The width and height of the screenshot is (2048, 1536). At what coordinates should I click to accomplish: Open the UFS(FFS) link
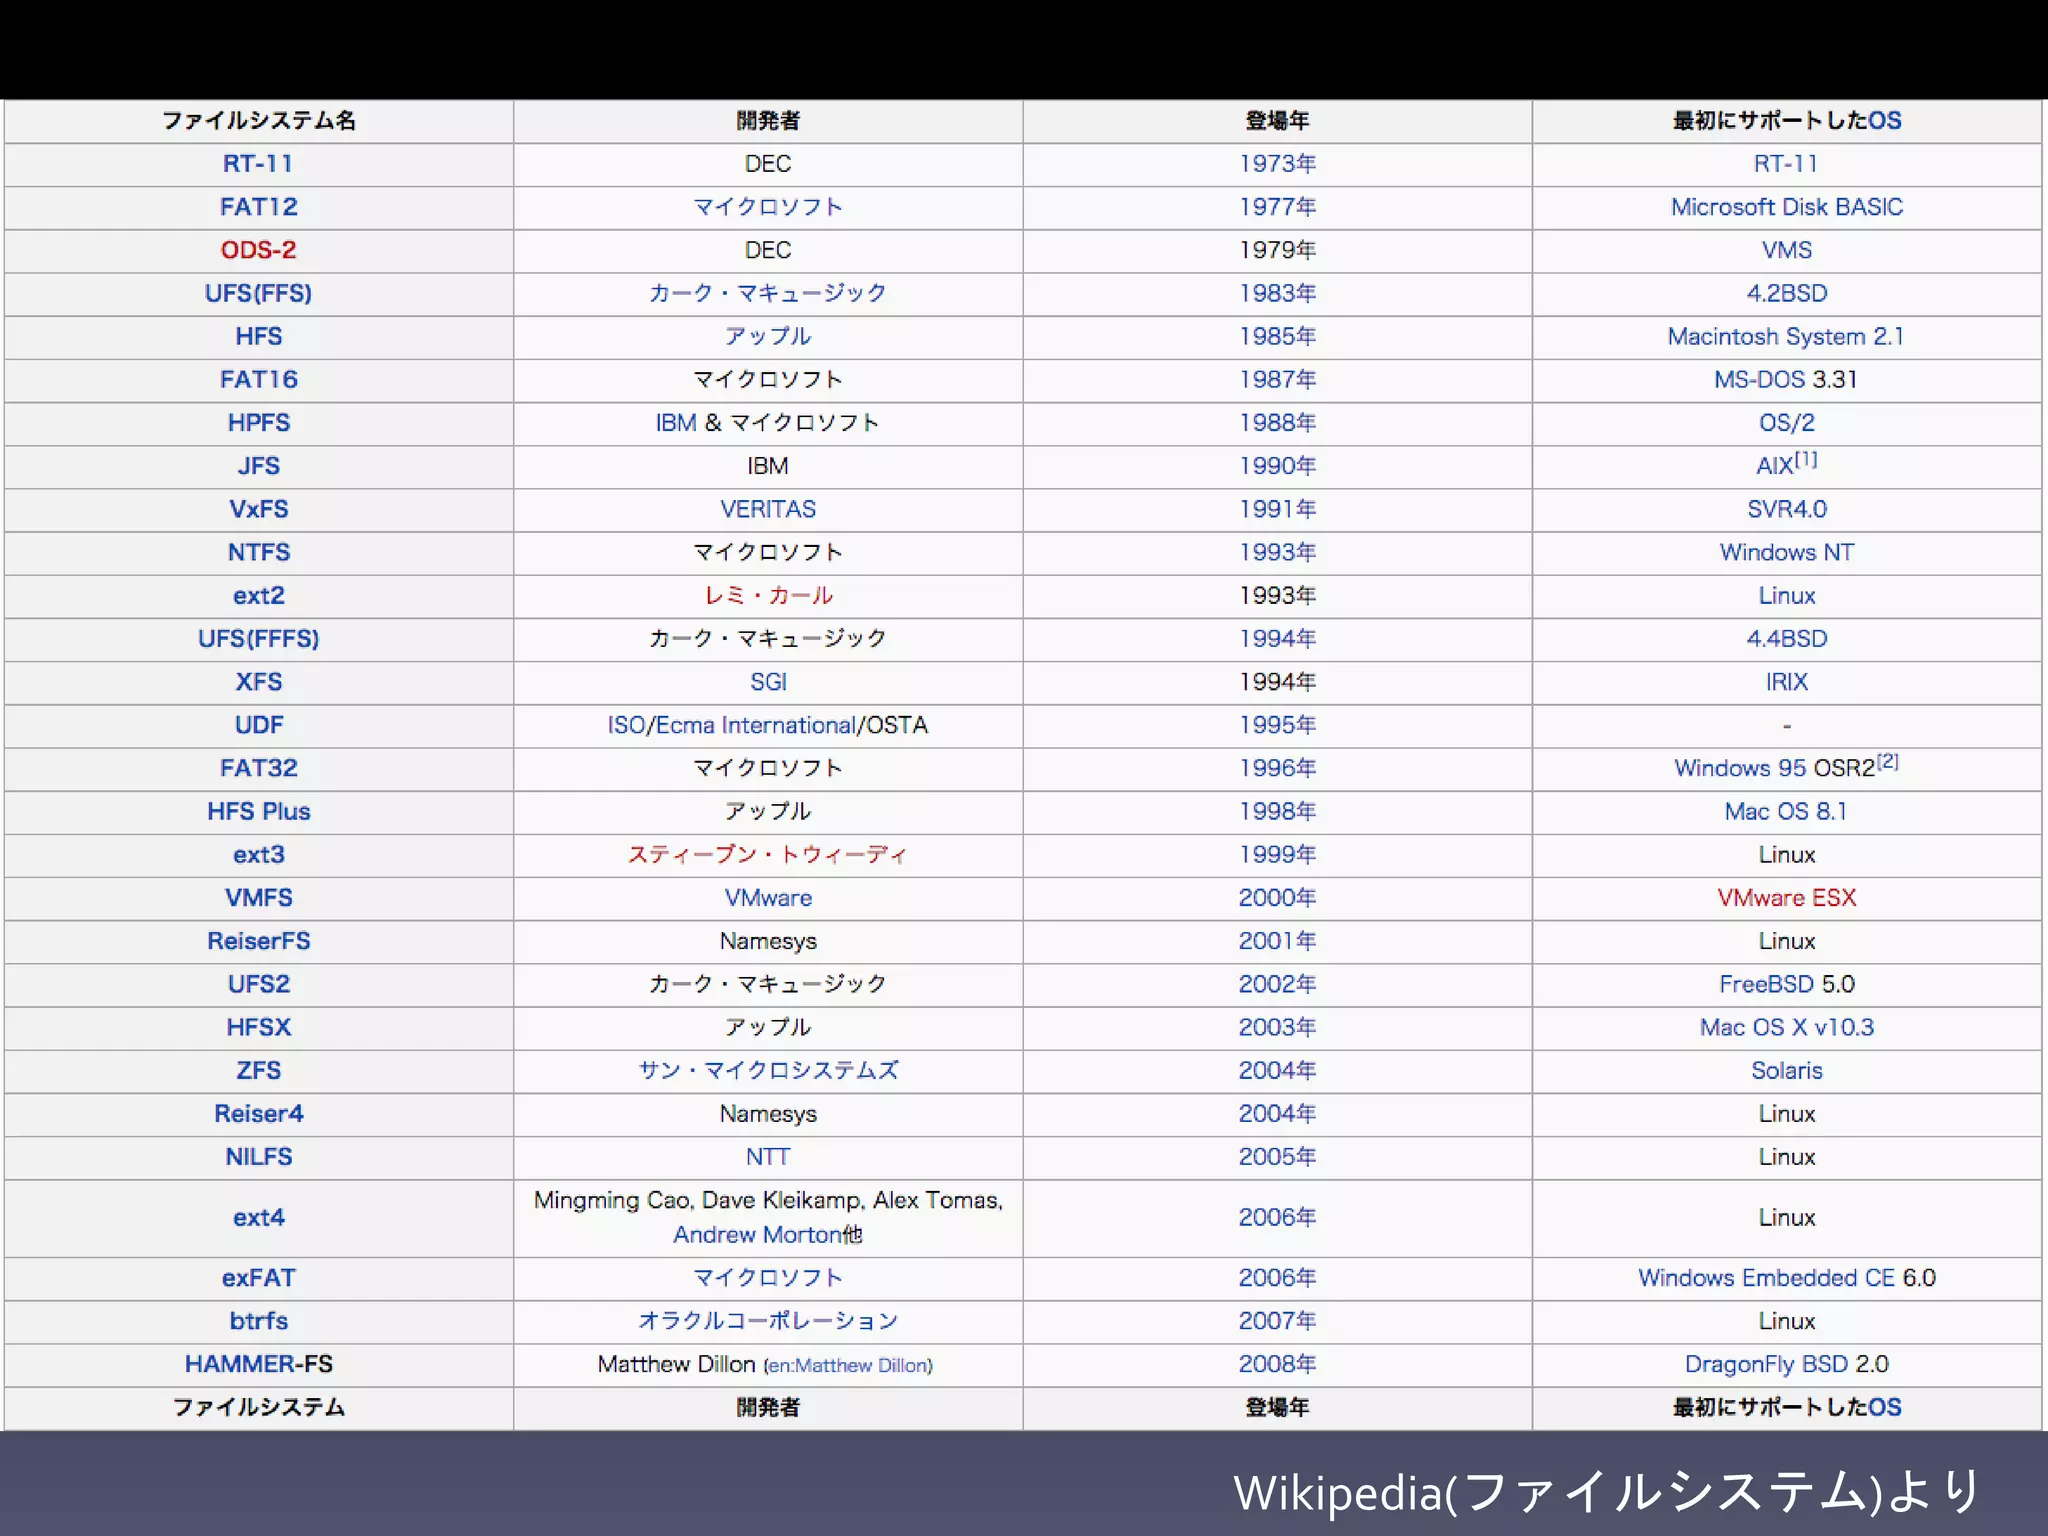(x=258, y=293)
